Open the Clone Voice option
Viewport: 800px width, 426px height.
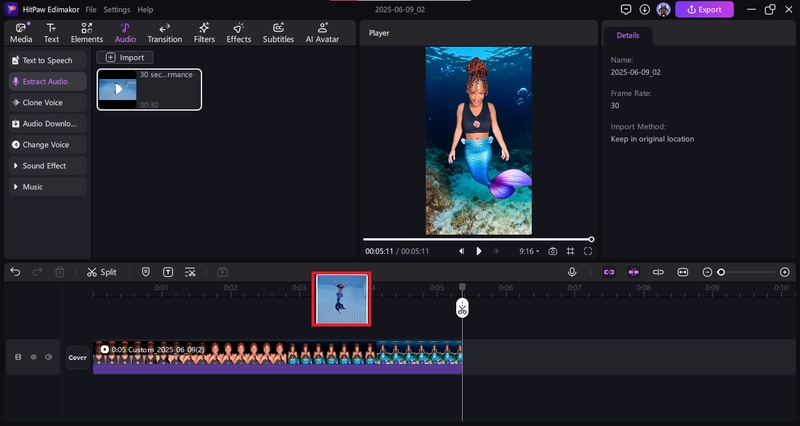(x=47, y=103)
